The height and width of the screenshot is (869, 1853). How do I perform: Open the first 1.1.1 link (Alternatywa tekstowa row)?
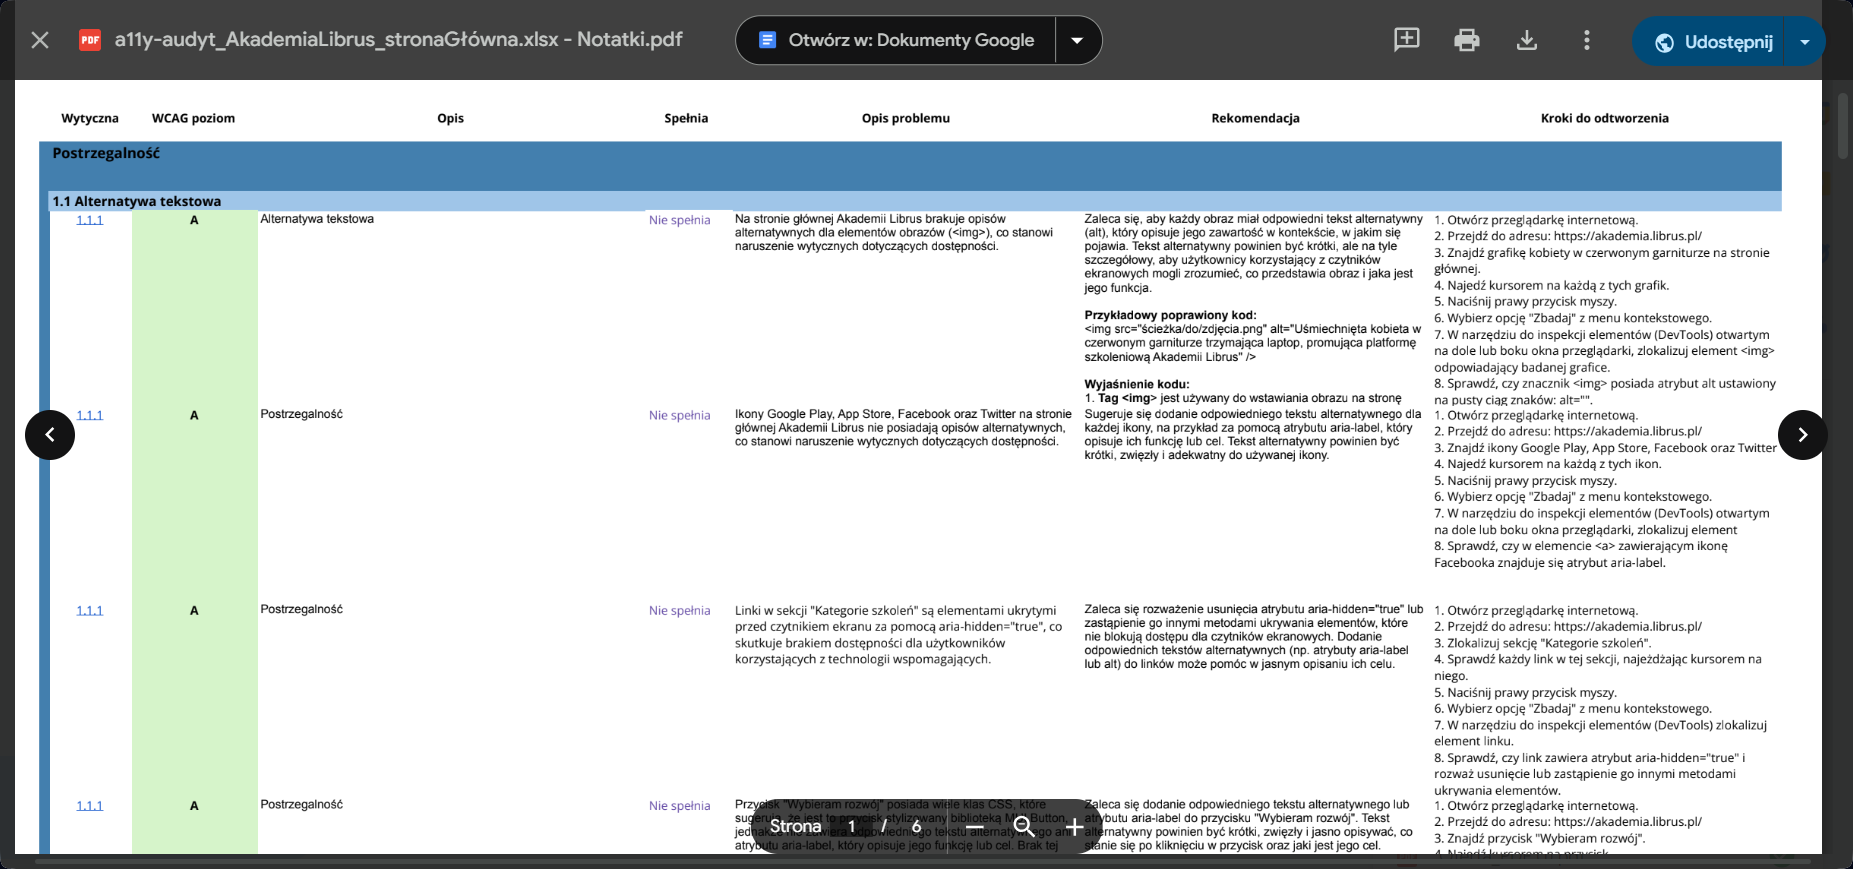coord(90,220)
